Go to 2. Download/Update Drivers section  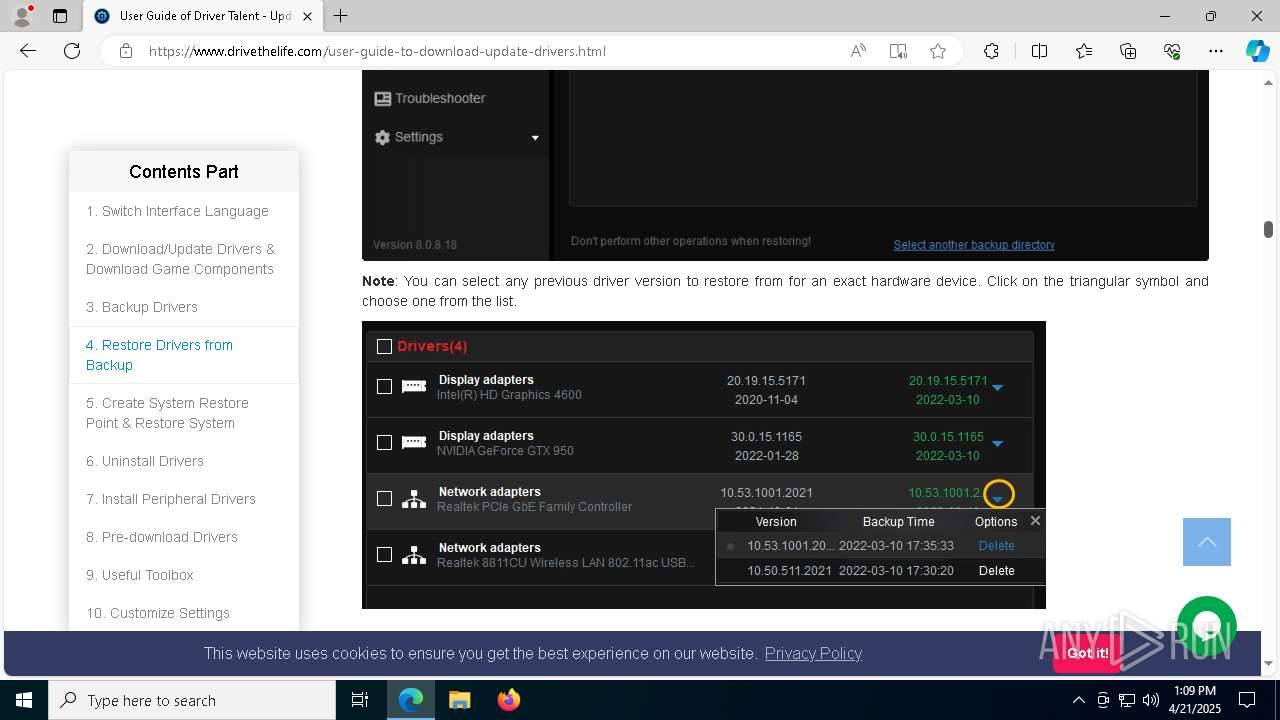click(x=180, y=259)
